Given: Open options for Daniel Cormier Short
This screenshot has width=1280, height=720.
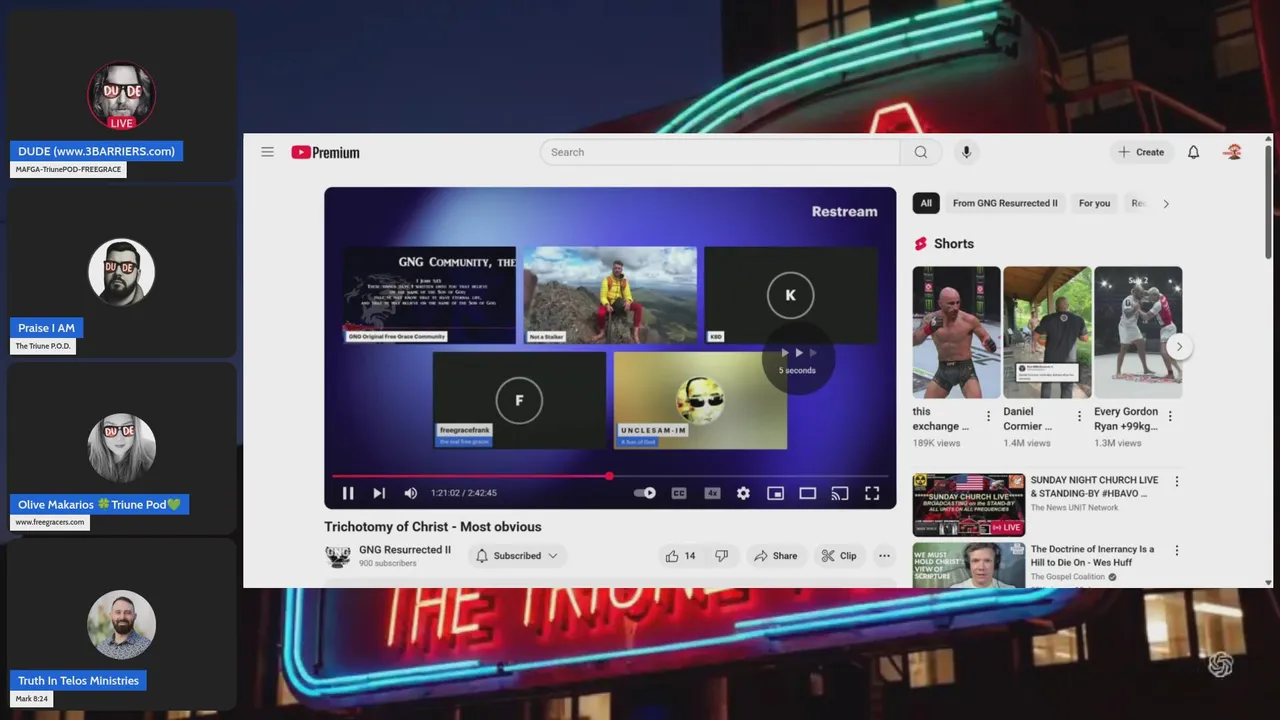Looking at the screenshot, I should (x=1079, y=416).
